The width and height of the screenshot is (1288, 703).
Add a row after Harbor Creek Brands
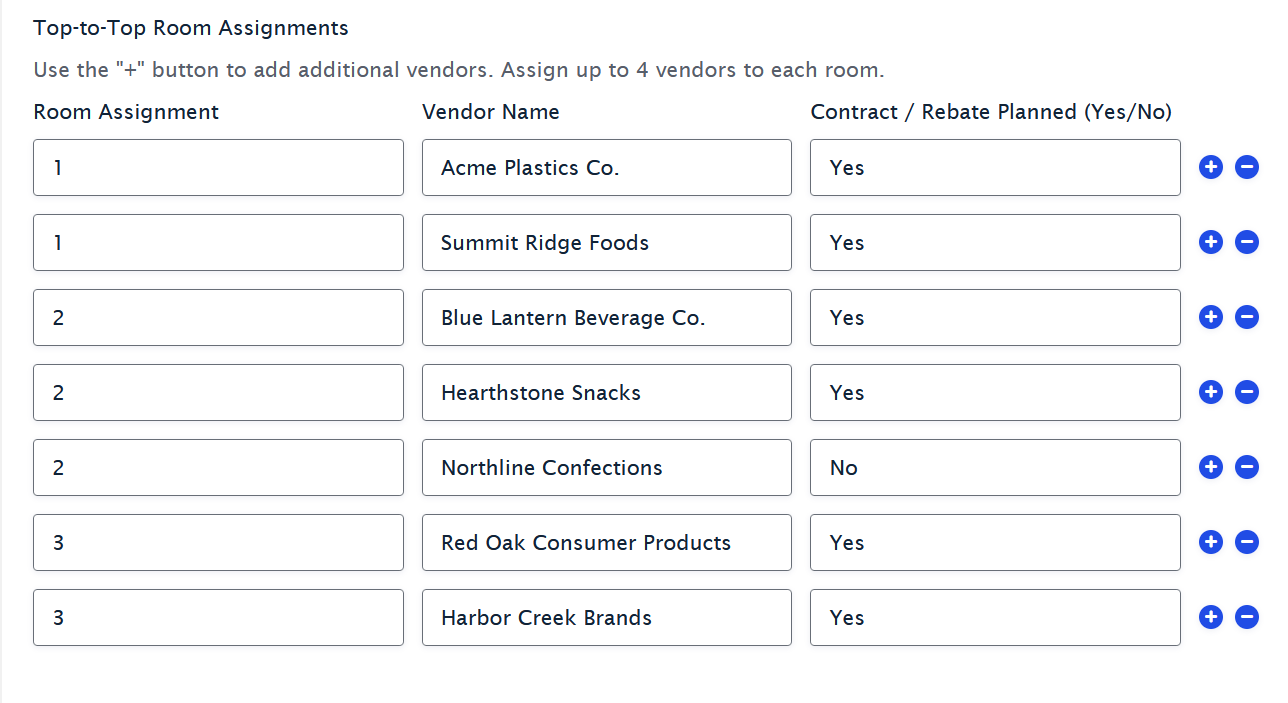pos(1211,617)
